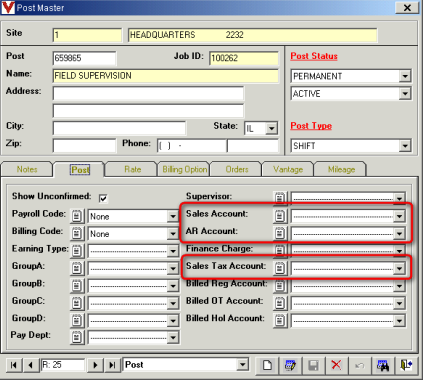Viewport: 423px width, 380px height.
Task: Select the Post tab
Action: tap(80, 169)
